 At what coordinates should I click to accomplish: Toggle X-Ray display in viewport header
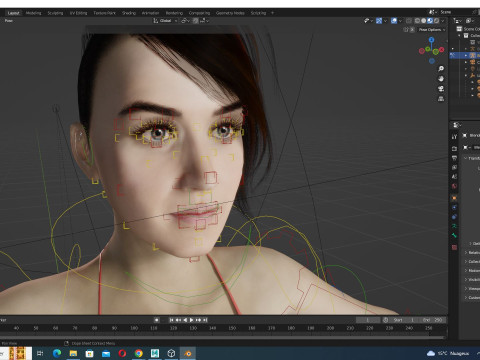tap(409, 21)
